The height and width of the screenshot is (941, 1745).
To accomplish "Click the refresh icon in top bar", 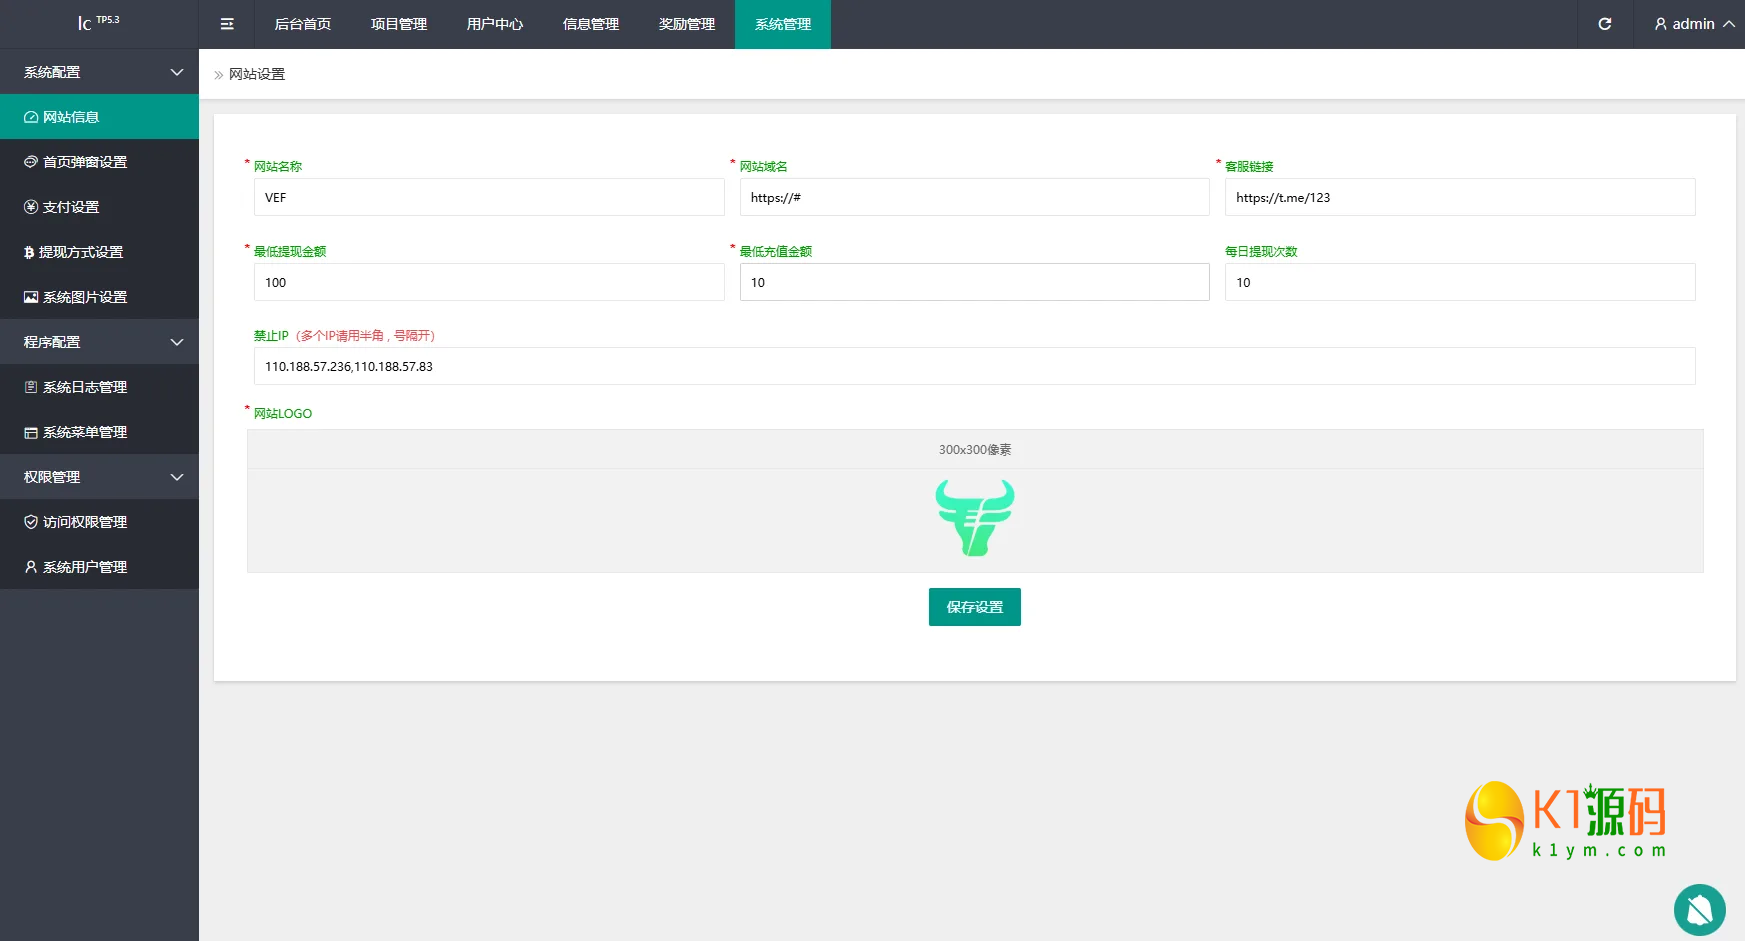I will (x=1605, y=24).
